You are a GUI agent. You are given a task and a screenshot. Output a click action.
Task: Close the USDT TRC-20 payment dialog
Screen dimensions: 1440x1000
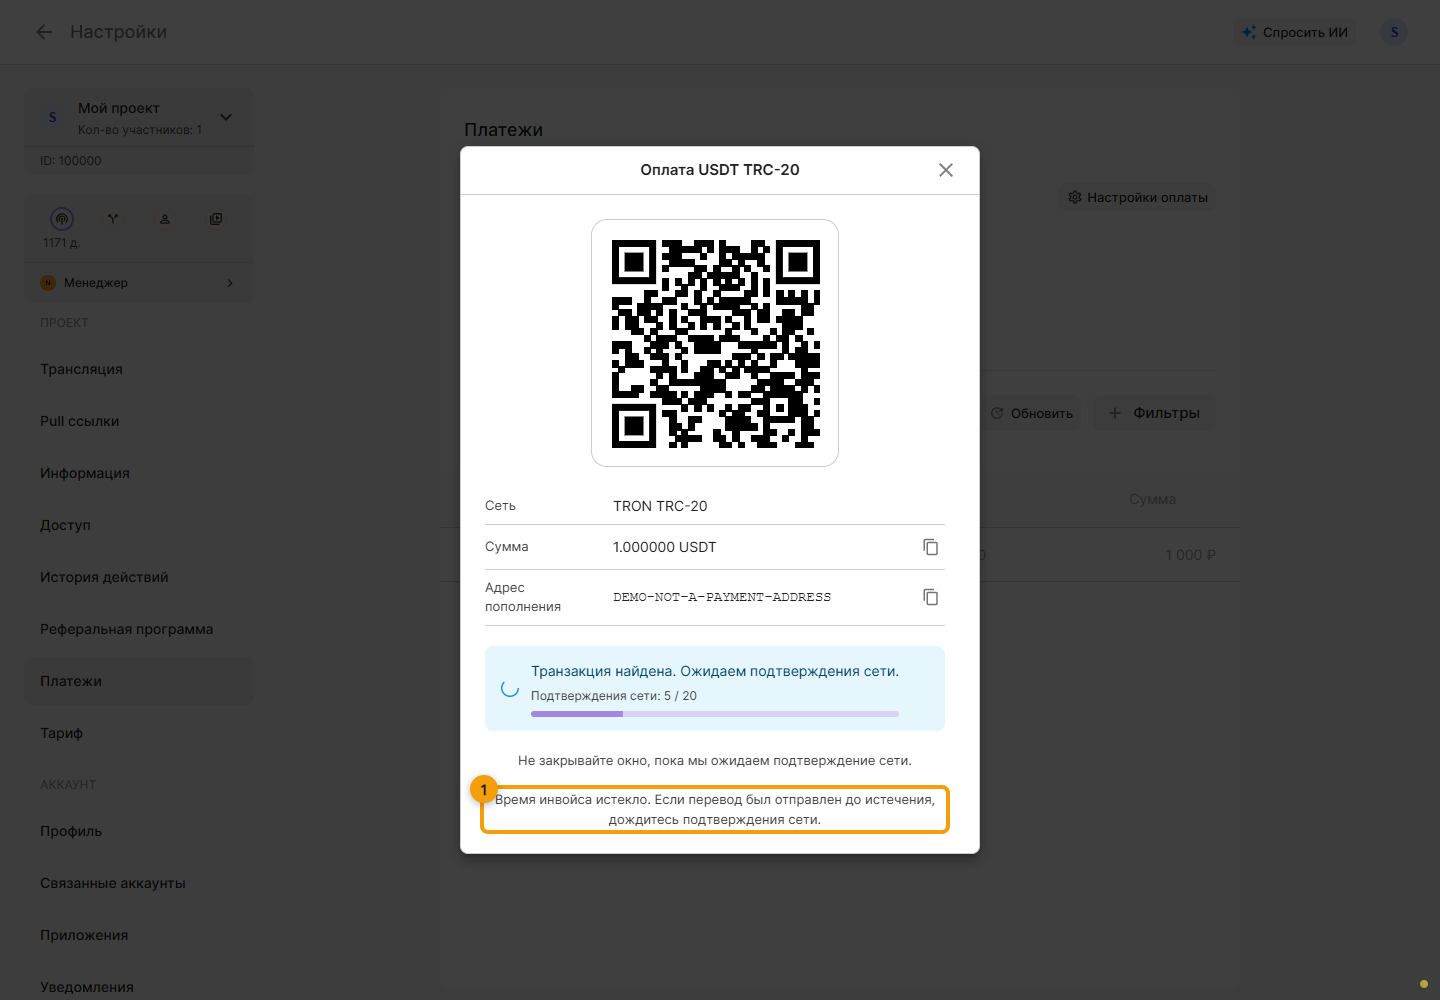(x=946, y=170)
